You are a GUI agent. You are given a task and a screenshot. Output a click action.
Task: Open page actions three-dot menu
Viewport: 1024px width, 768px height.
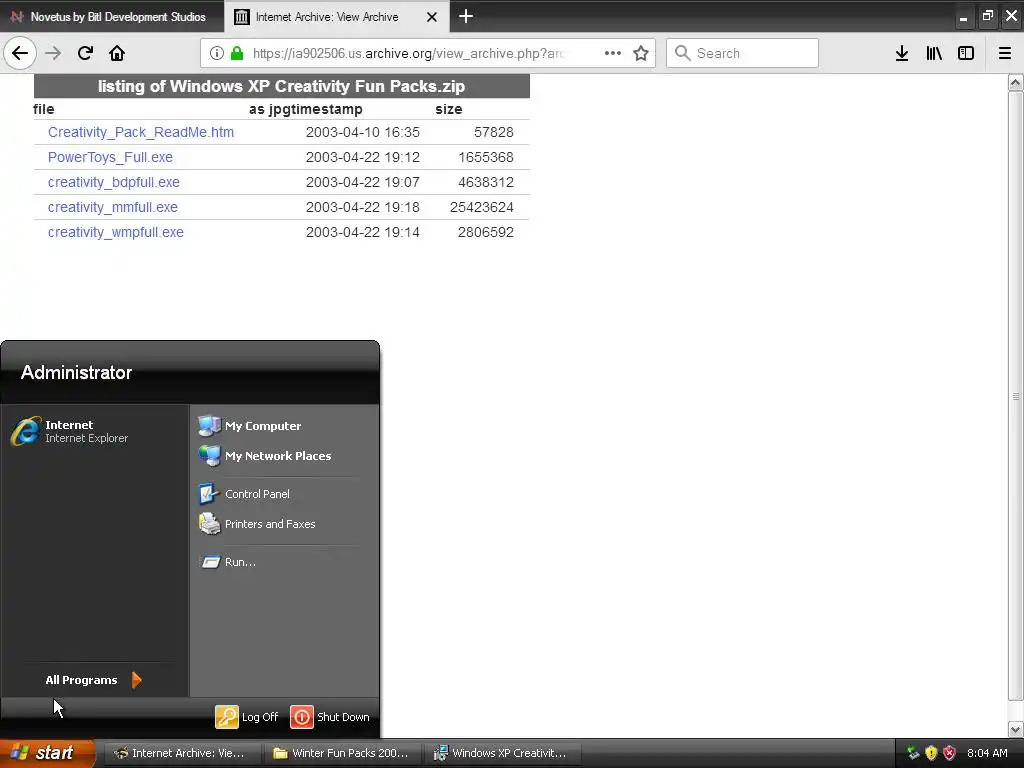click(x=613, y=54)
